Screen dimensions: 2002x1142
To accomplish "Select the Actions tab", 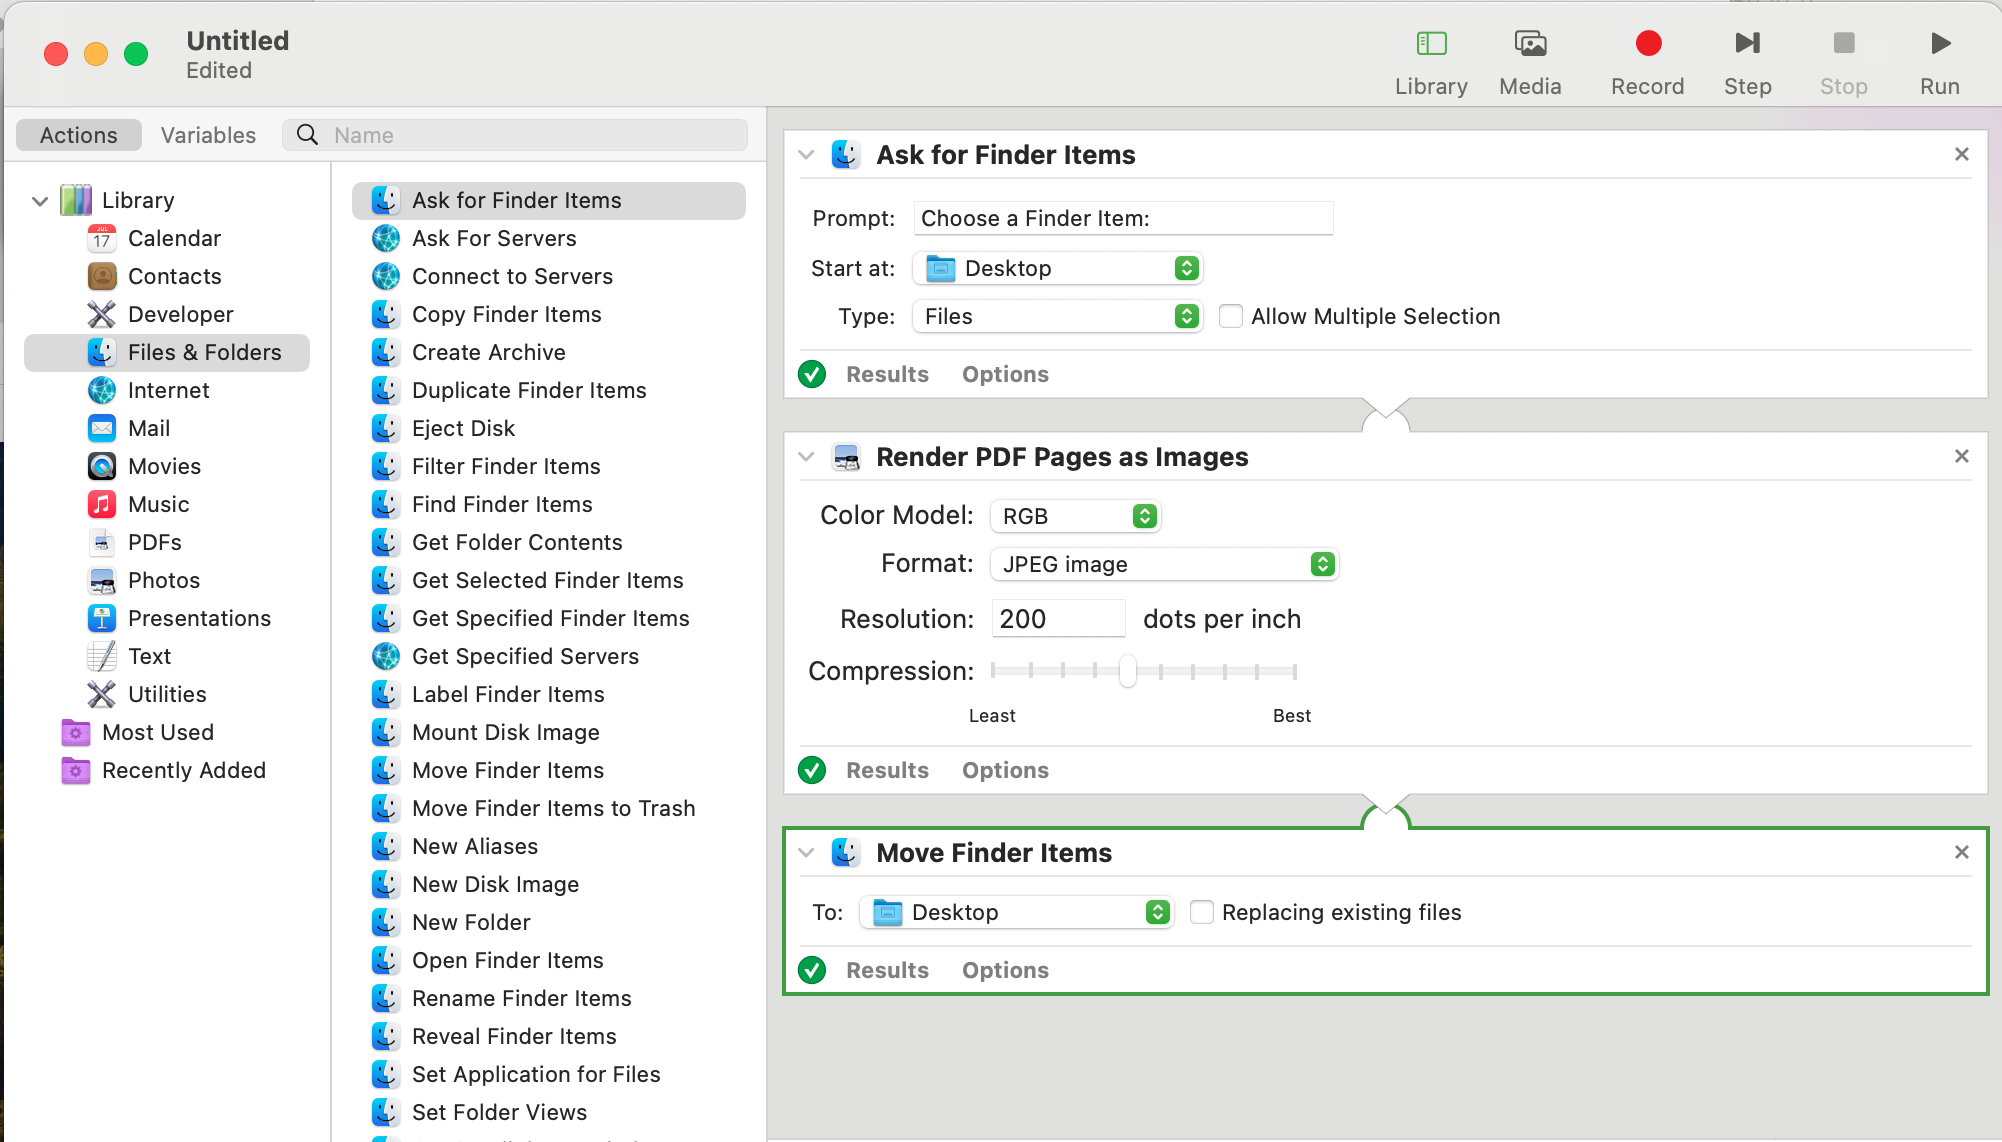I will tap(79, 135).
